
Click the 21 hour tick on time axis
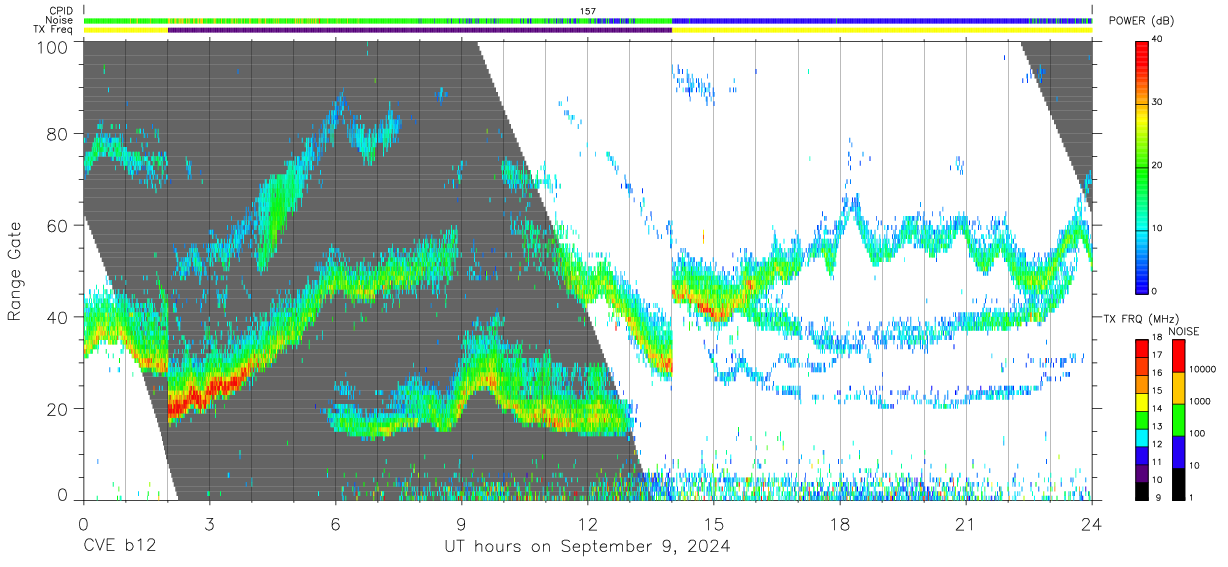(x=965, y=525)
